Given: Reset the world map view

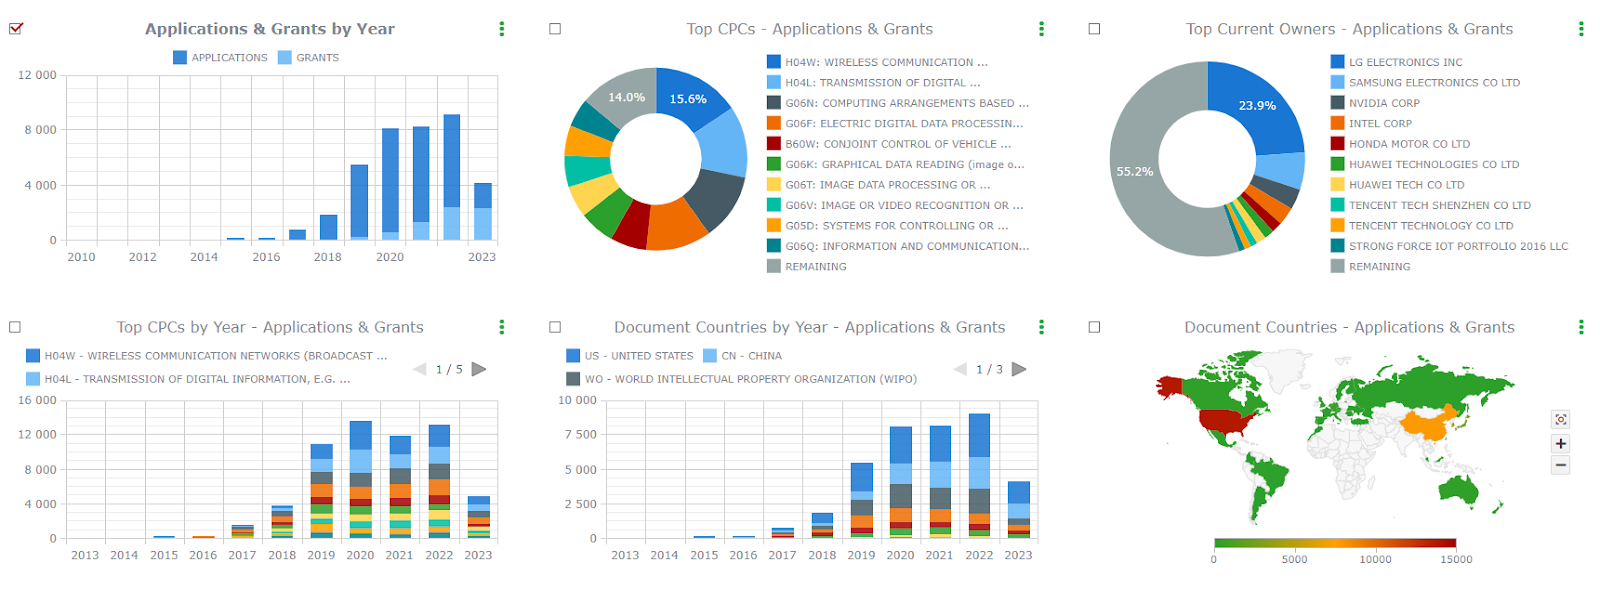Looking at the screenshot, I should 1561,419.
